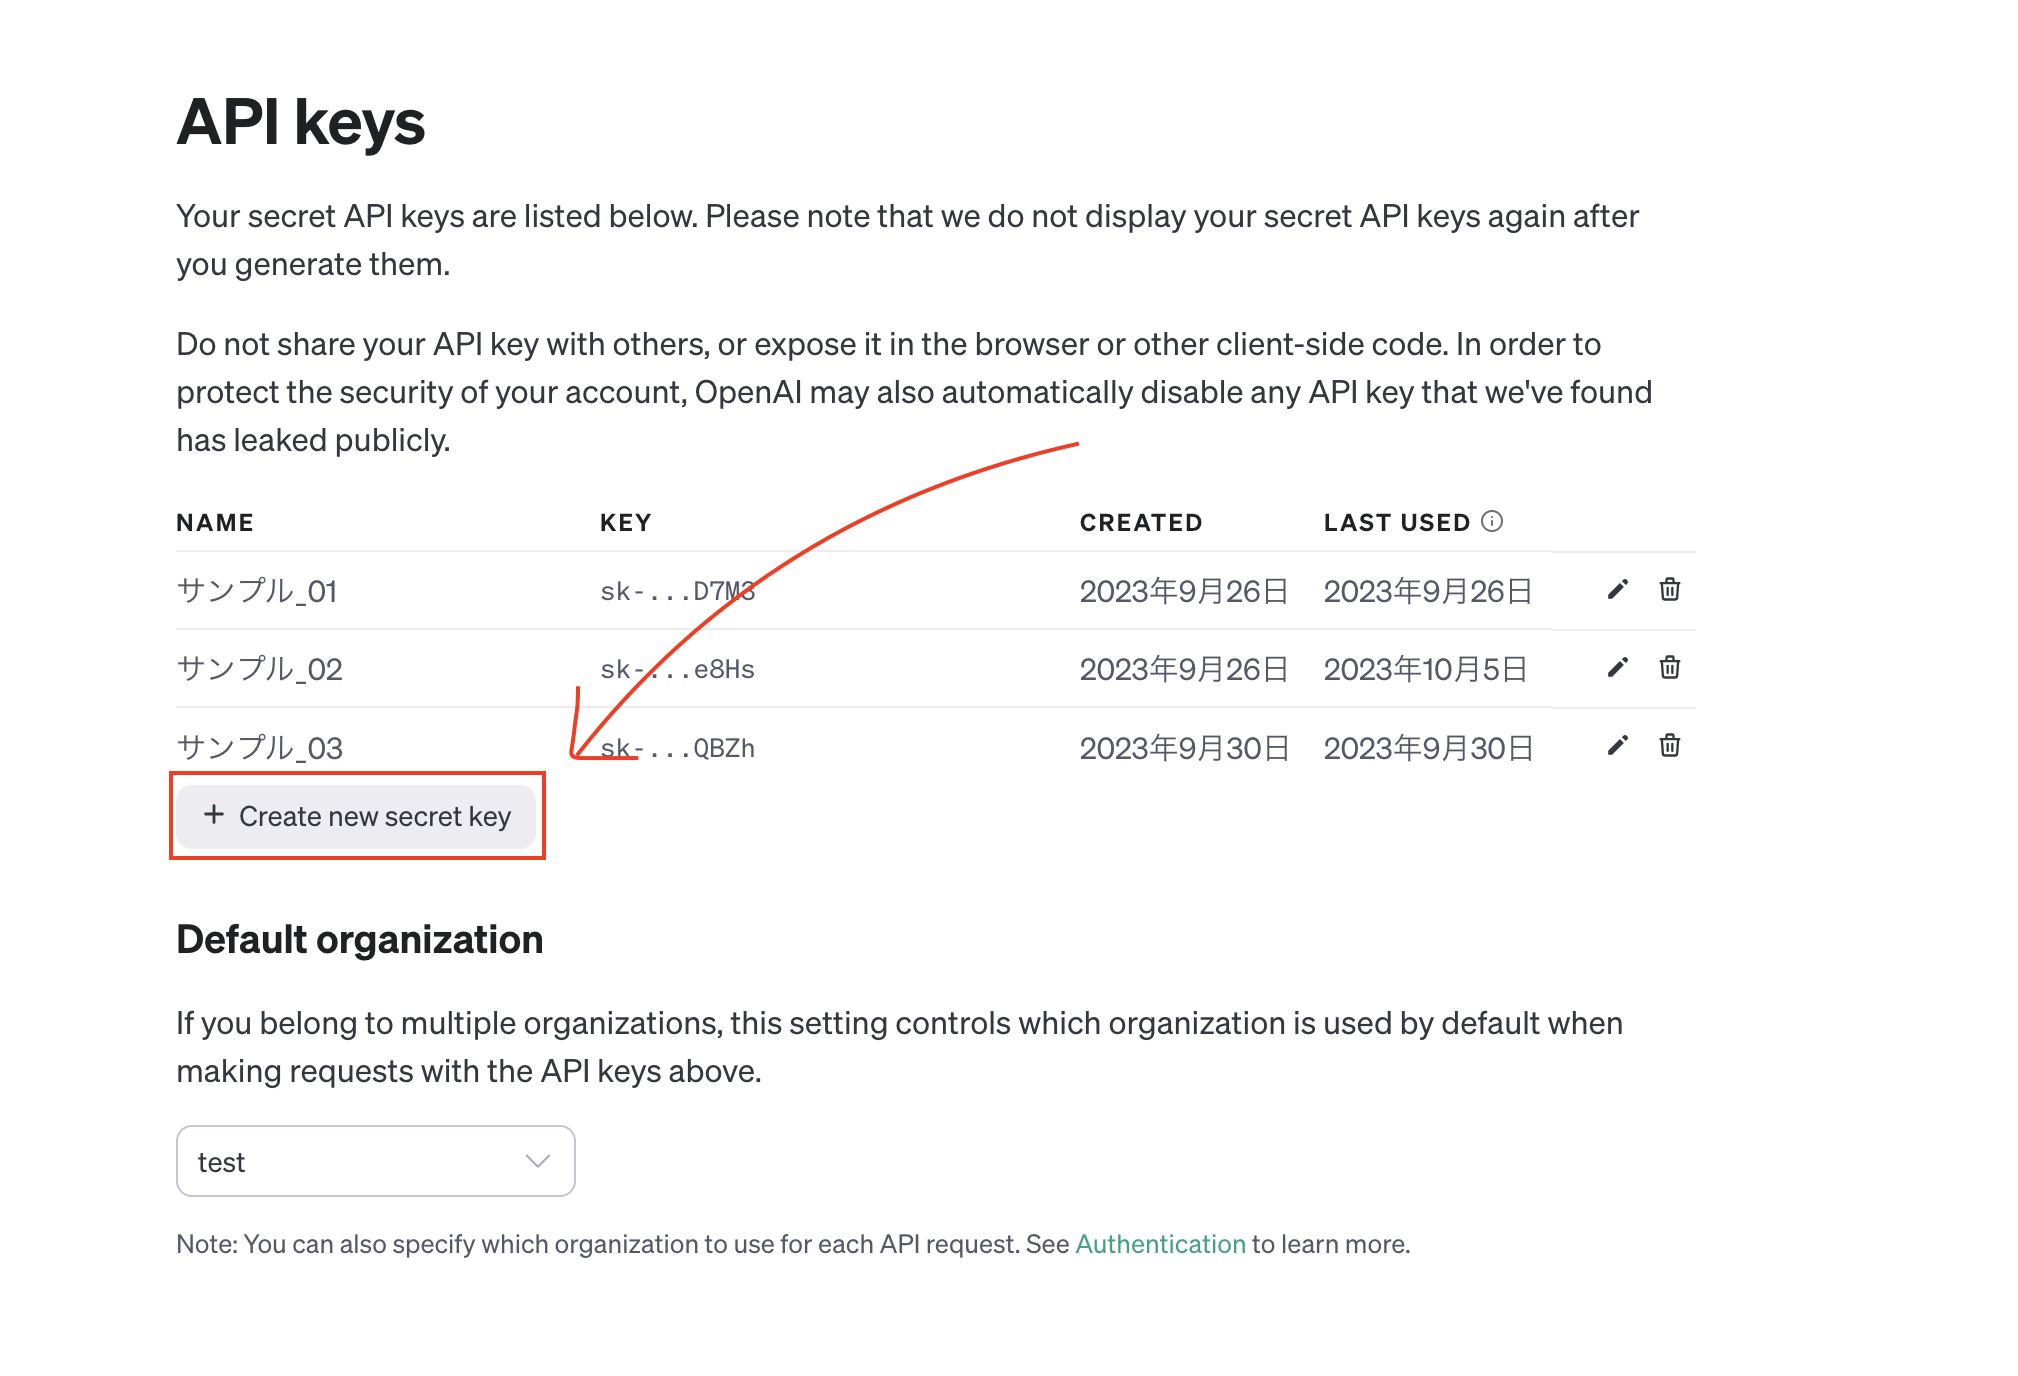2018x1376 pixels.
Task: Click trash icon for サンプル_02
Action: (1669, 668)
